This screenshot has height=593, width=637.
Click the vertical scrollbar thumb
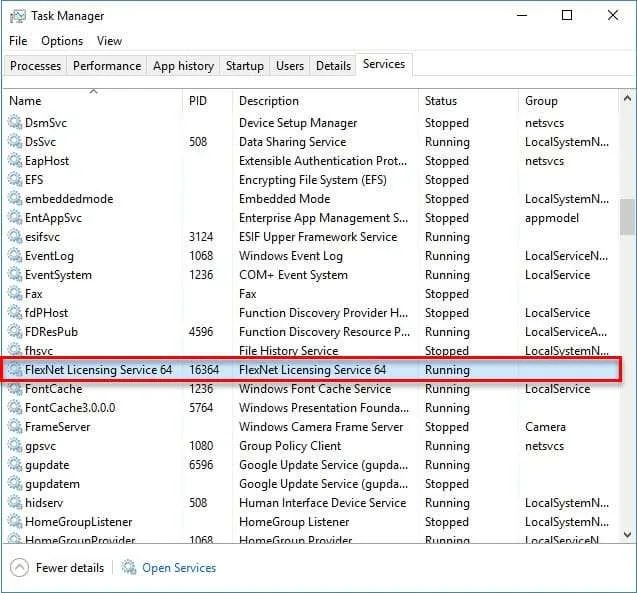[627, 216]
